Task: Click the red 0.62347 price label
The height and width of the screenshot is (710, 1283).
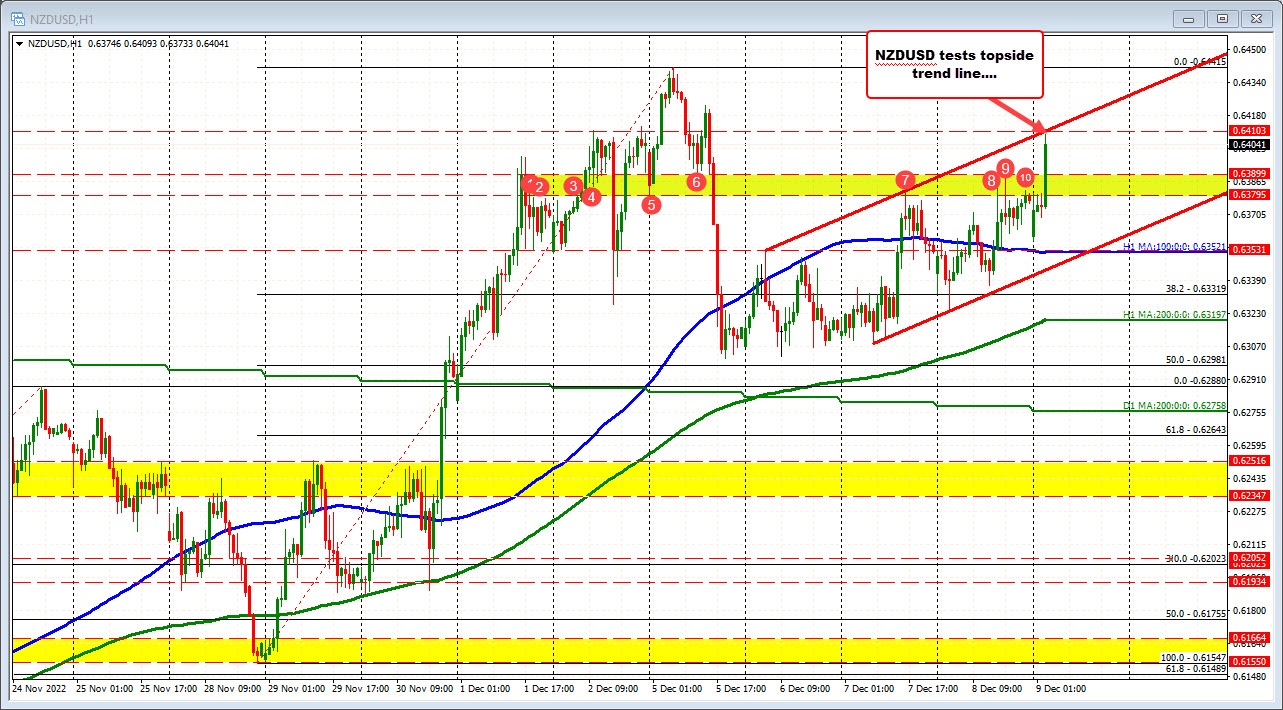Action: (x=1249, y=496)
